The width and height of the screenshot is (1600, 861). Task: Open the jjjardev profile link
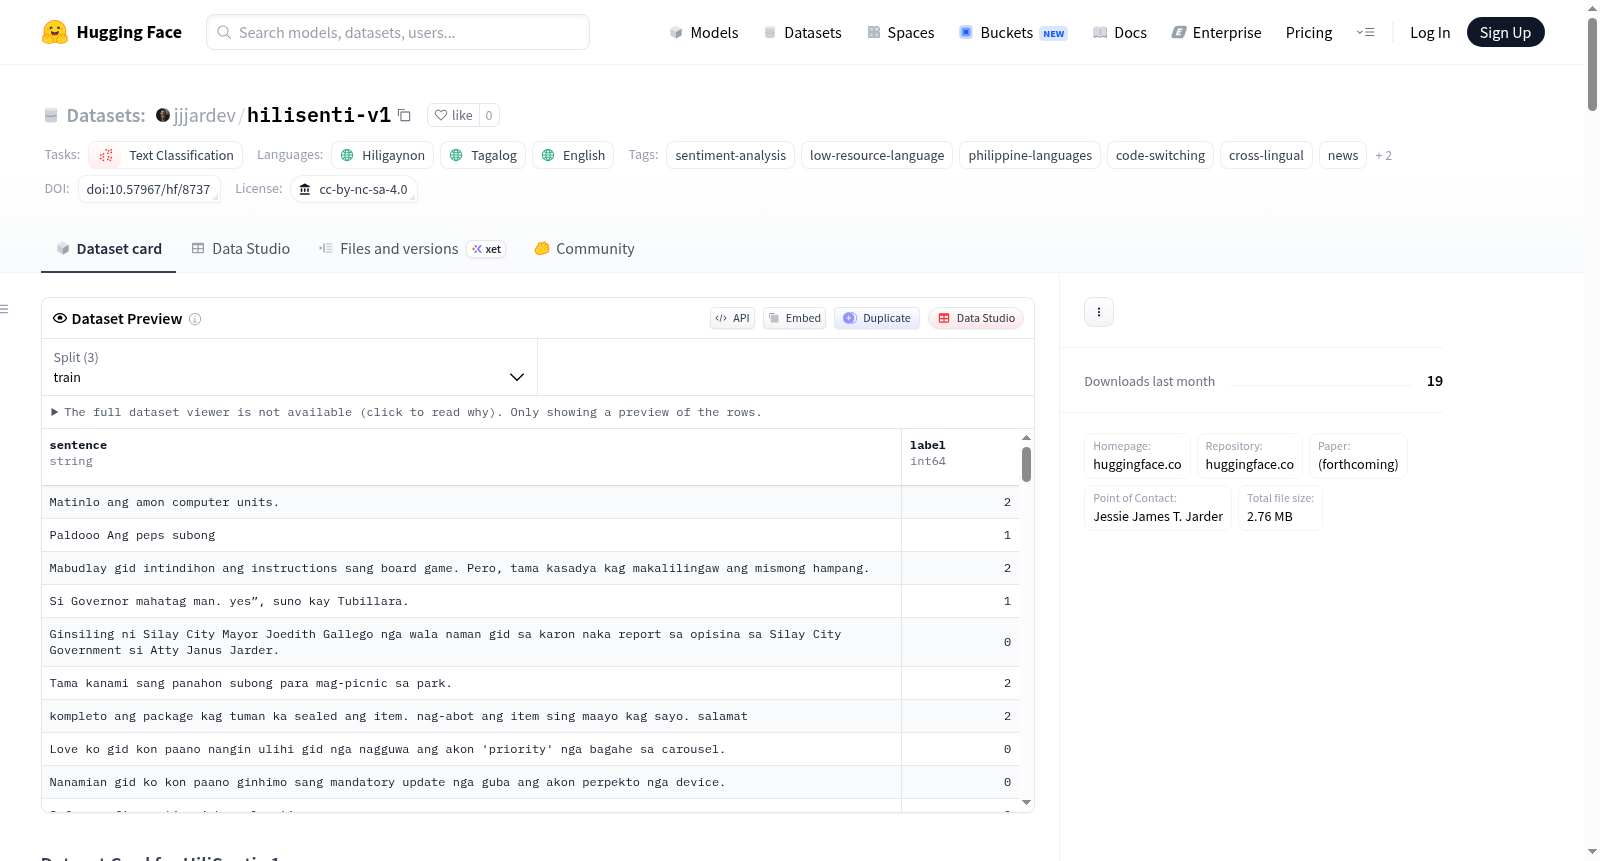pos(204,115)
